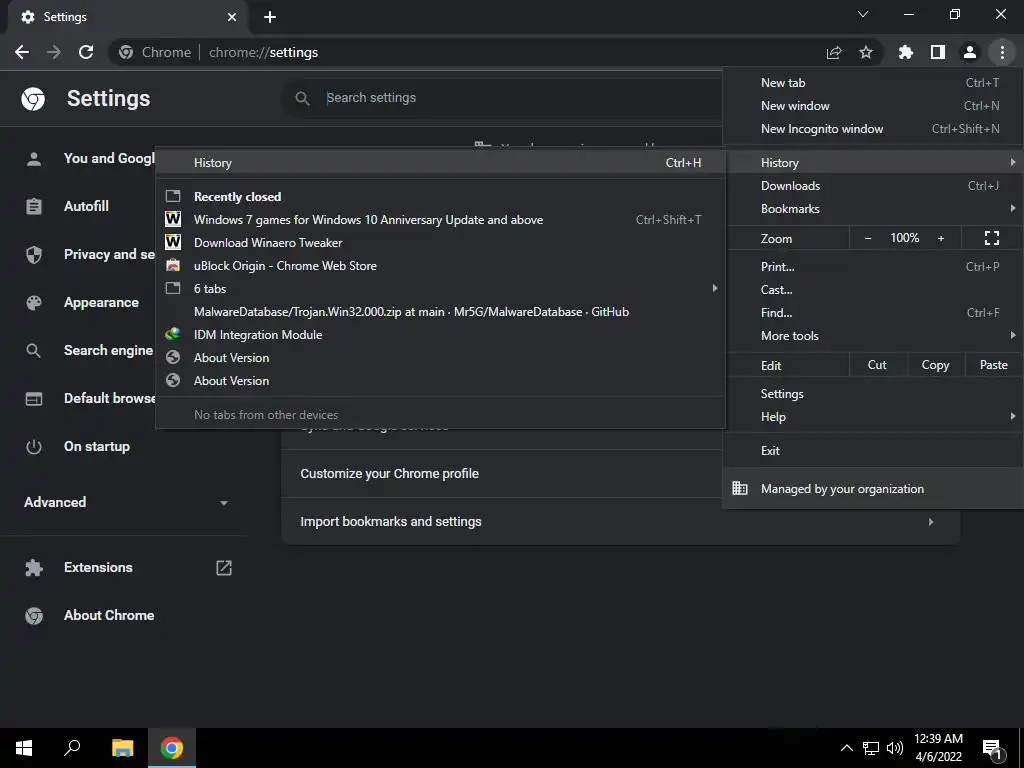1024x768 pixels.
Task: Click the Extensions external-link icon in sidebar
Action: pyautogui.click(x=224, y=568)
